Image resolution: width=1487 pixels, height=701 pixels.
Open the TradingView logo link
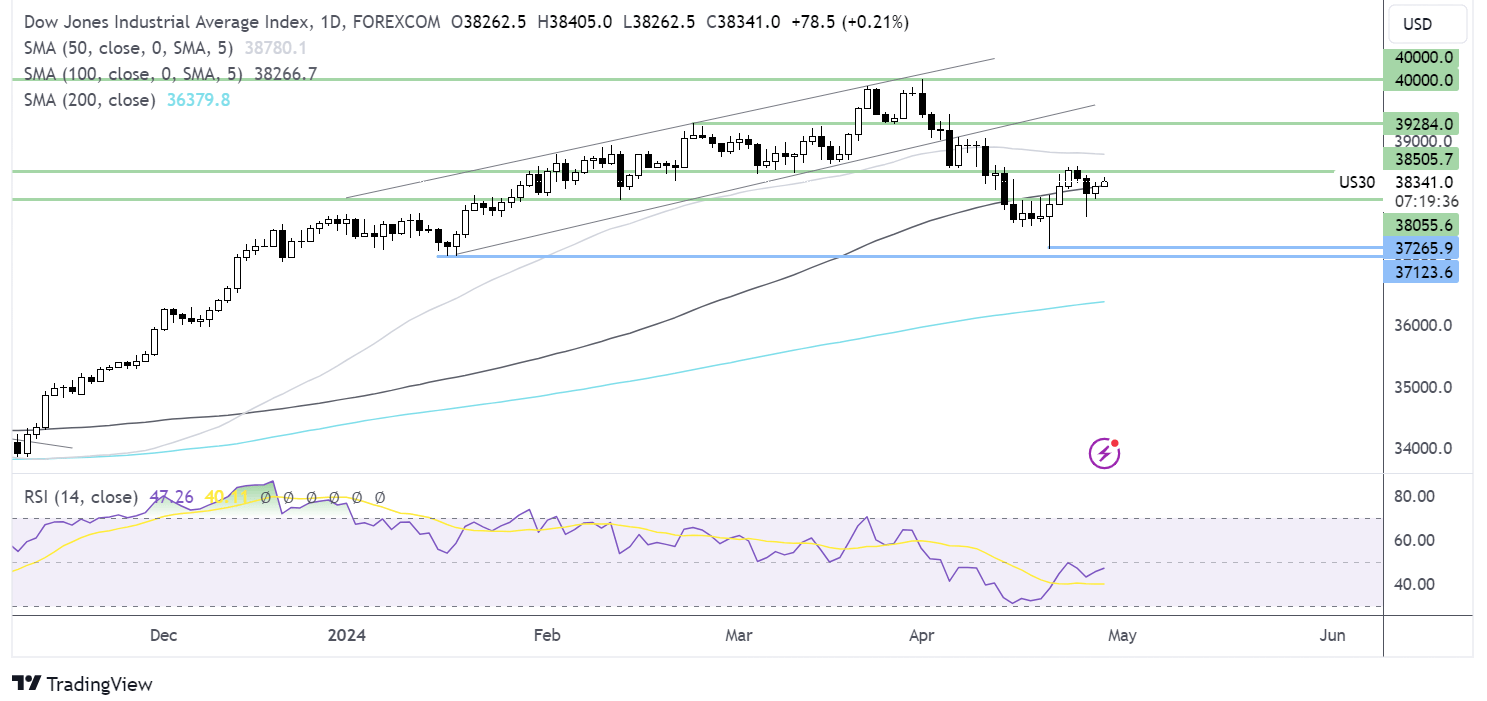click(x=83, y=684)
